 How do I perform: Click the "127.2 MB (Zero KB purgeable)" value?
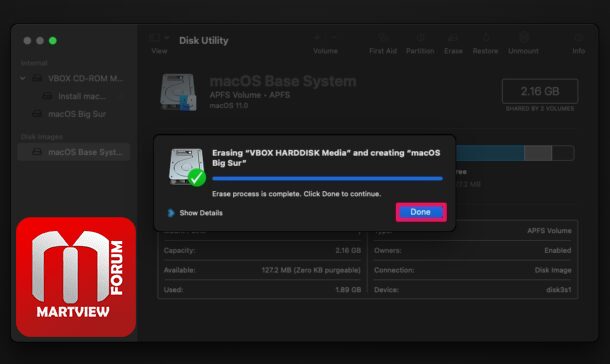pyautogui.click(x=311, y=270)
